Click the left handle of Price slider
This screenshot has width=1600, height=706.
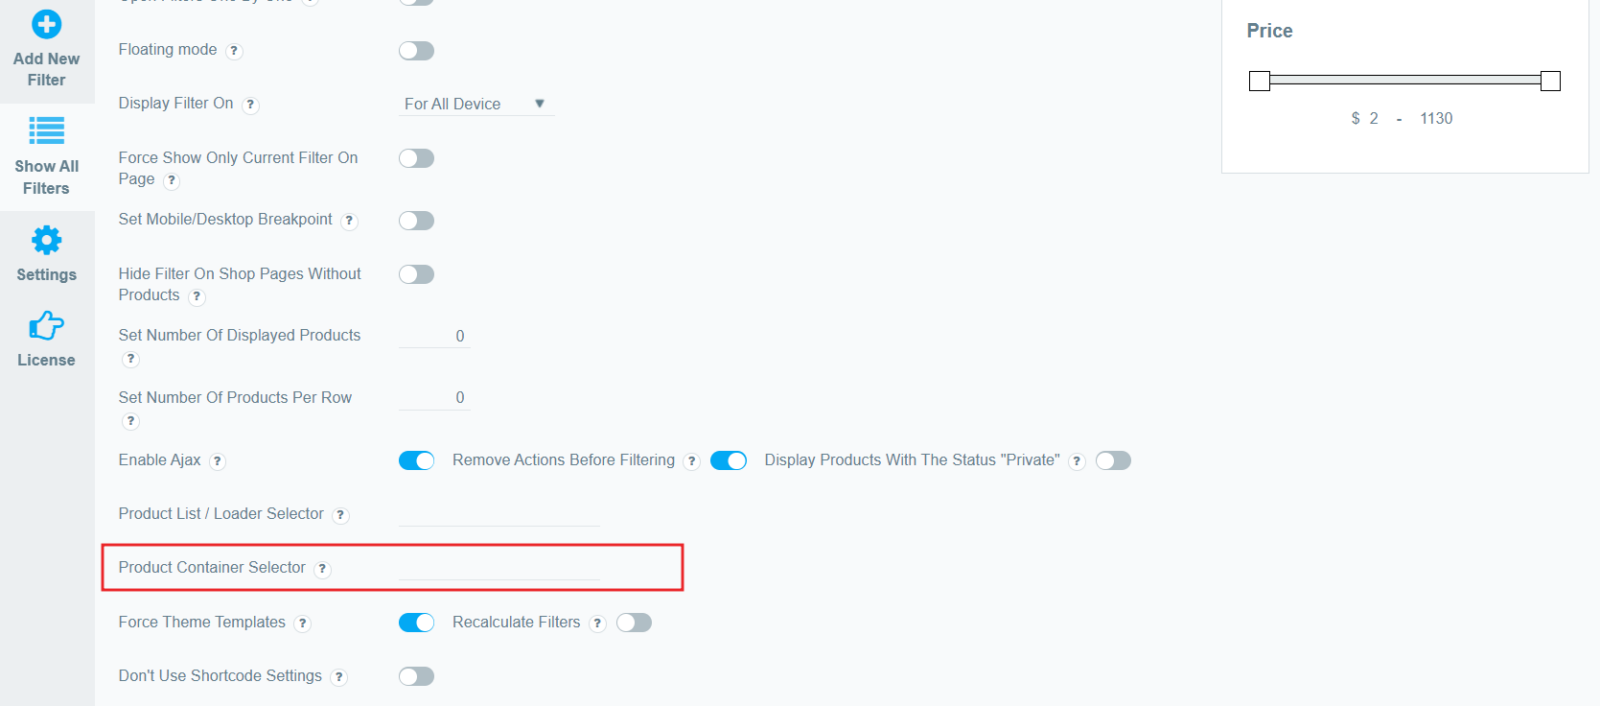[x=1260, y=81]
